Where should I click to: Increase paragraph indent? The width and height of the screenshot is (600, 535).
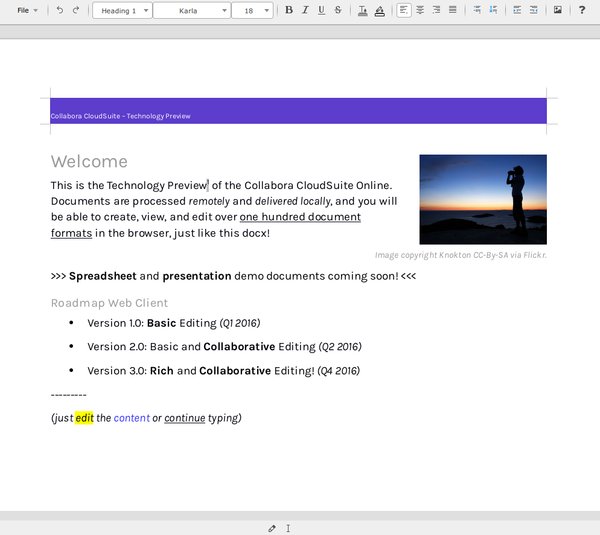pos(517,10)
